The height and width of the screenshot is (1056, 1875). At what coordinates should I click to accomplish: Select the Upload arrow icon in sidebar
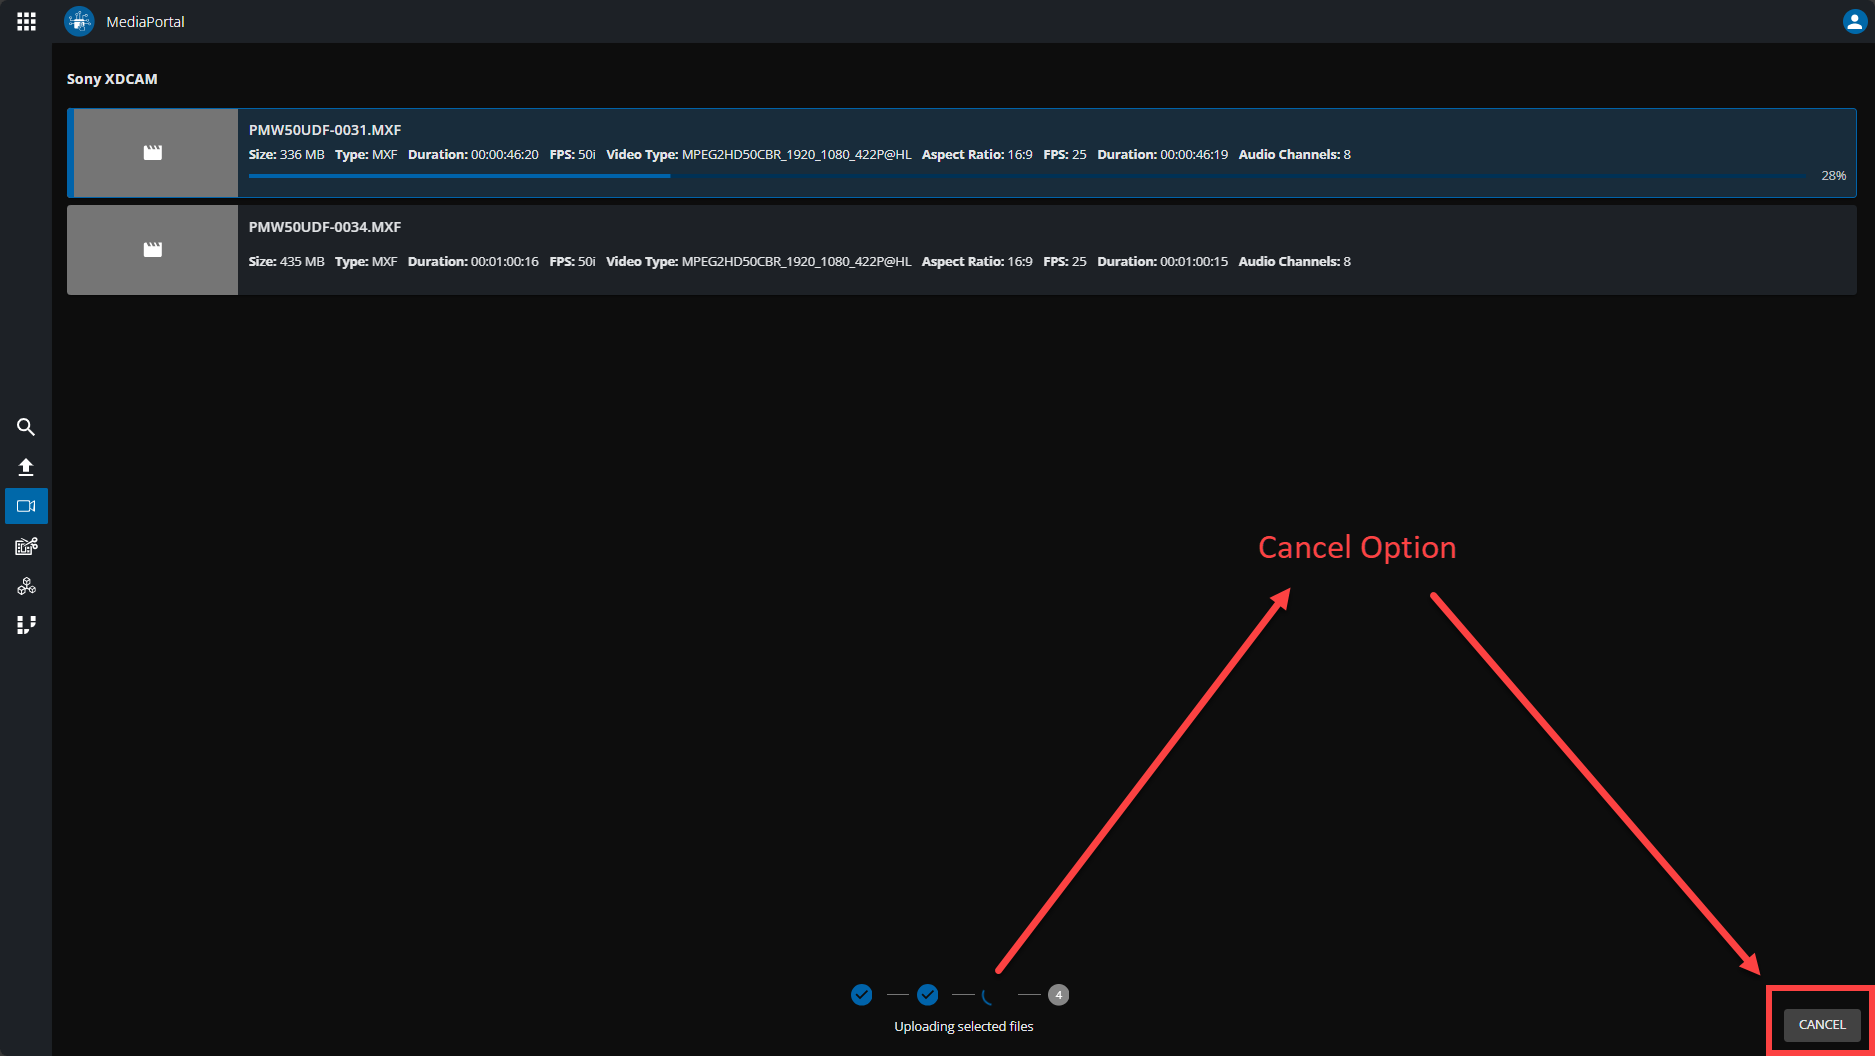(26, 467)
